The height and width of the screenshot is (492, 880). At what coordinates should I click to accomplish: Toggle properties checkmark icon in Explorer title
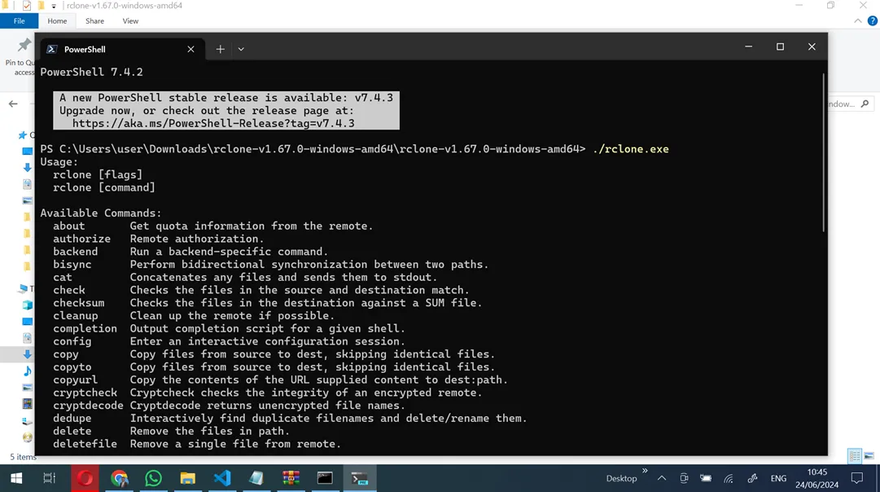click(x=26, y=6)
